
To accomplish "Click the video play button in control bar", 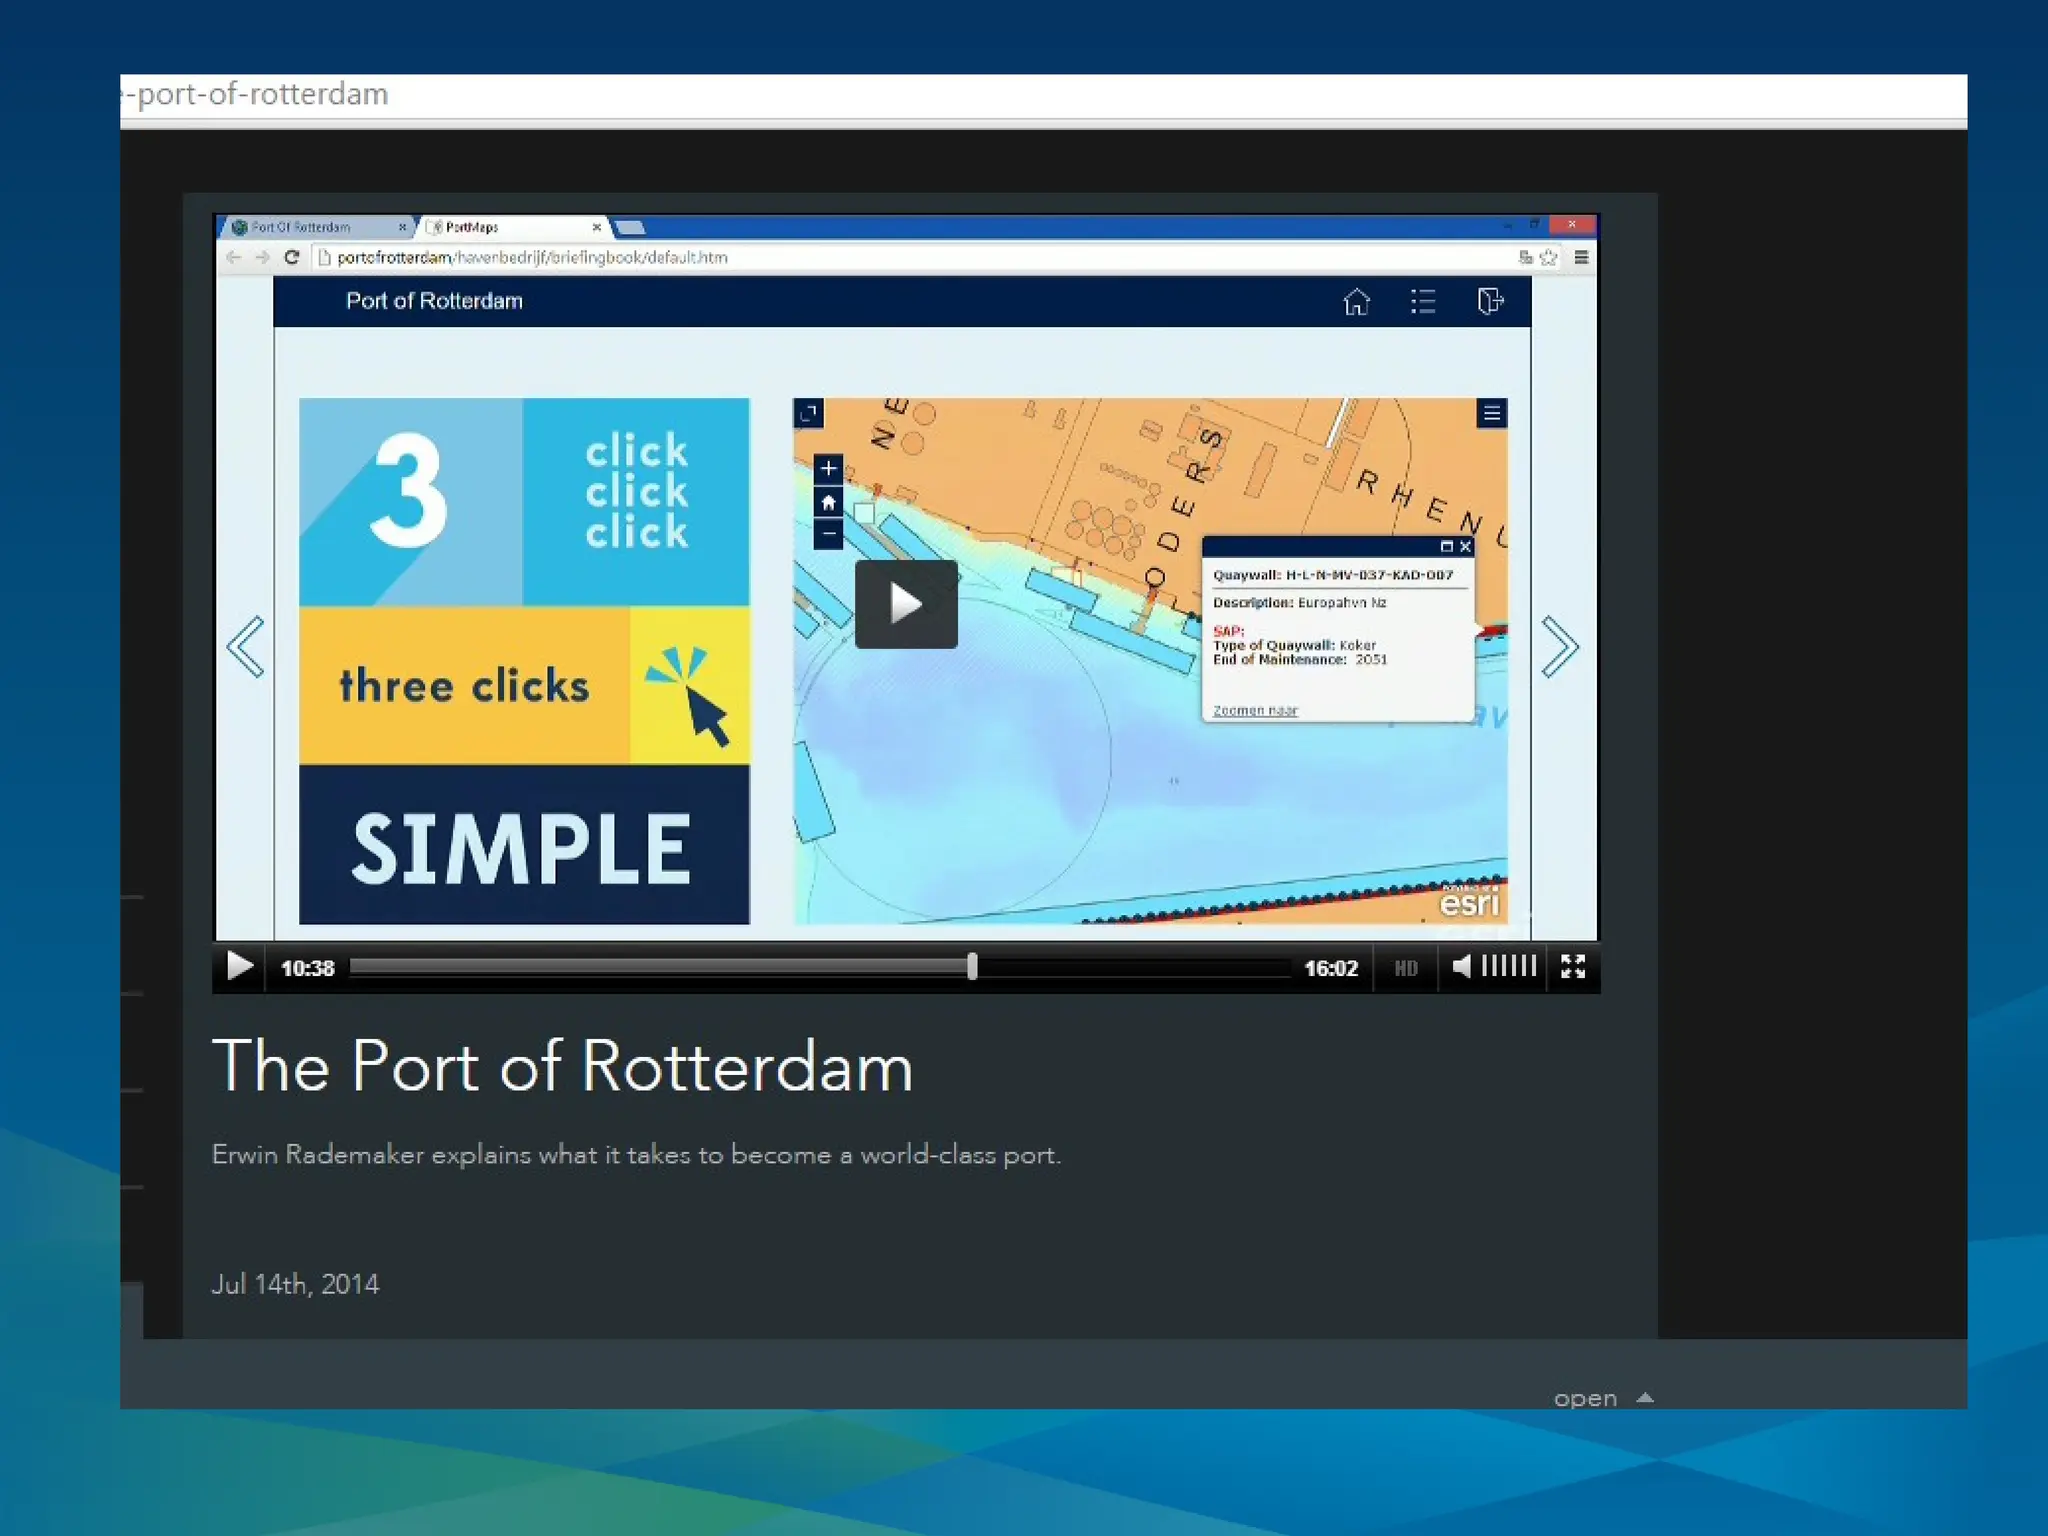I will pyautogui.click(x=239, y=967).
